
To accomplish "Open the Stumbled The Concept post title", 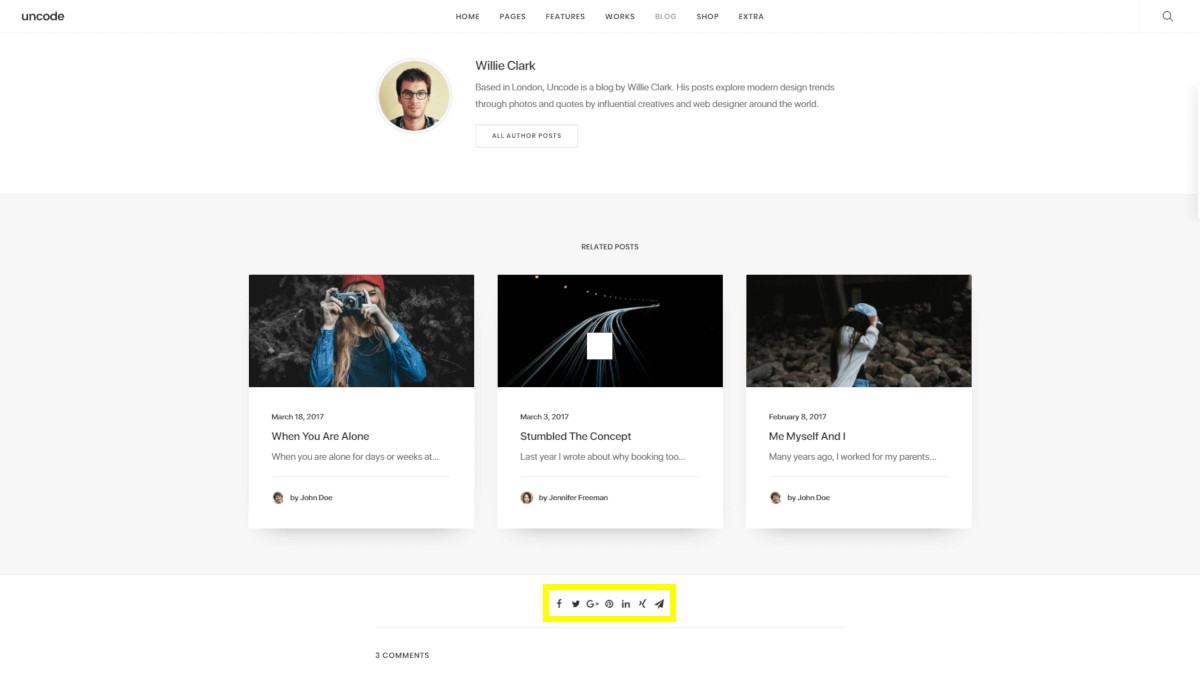I will [575, 436].
